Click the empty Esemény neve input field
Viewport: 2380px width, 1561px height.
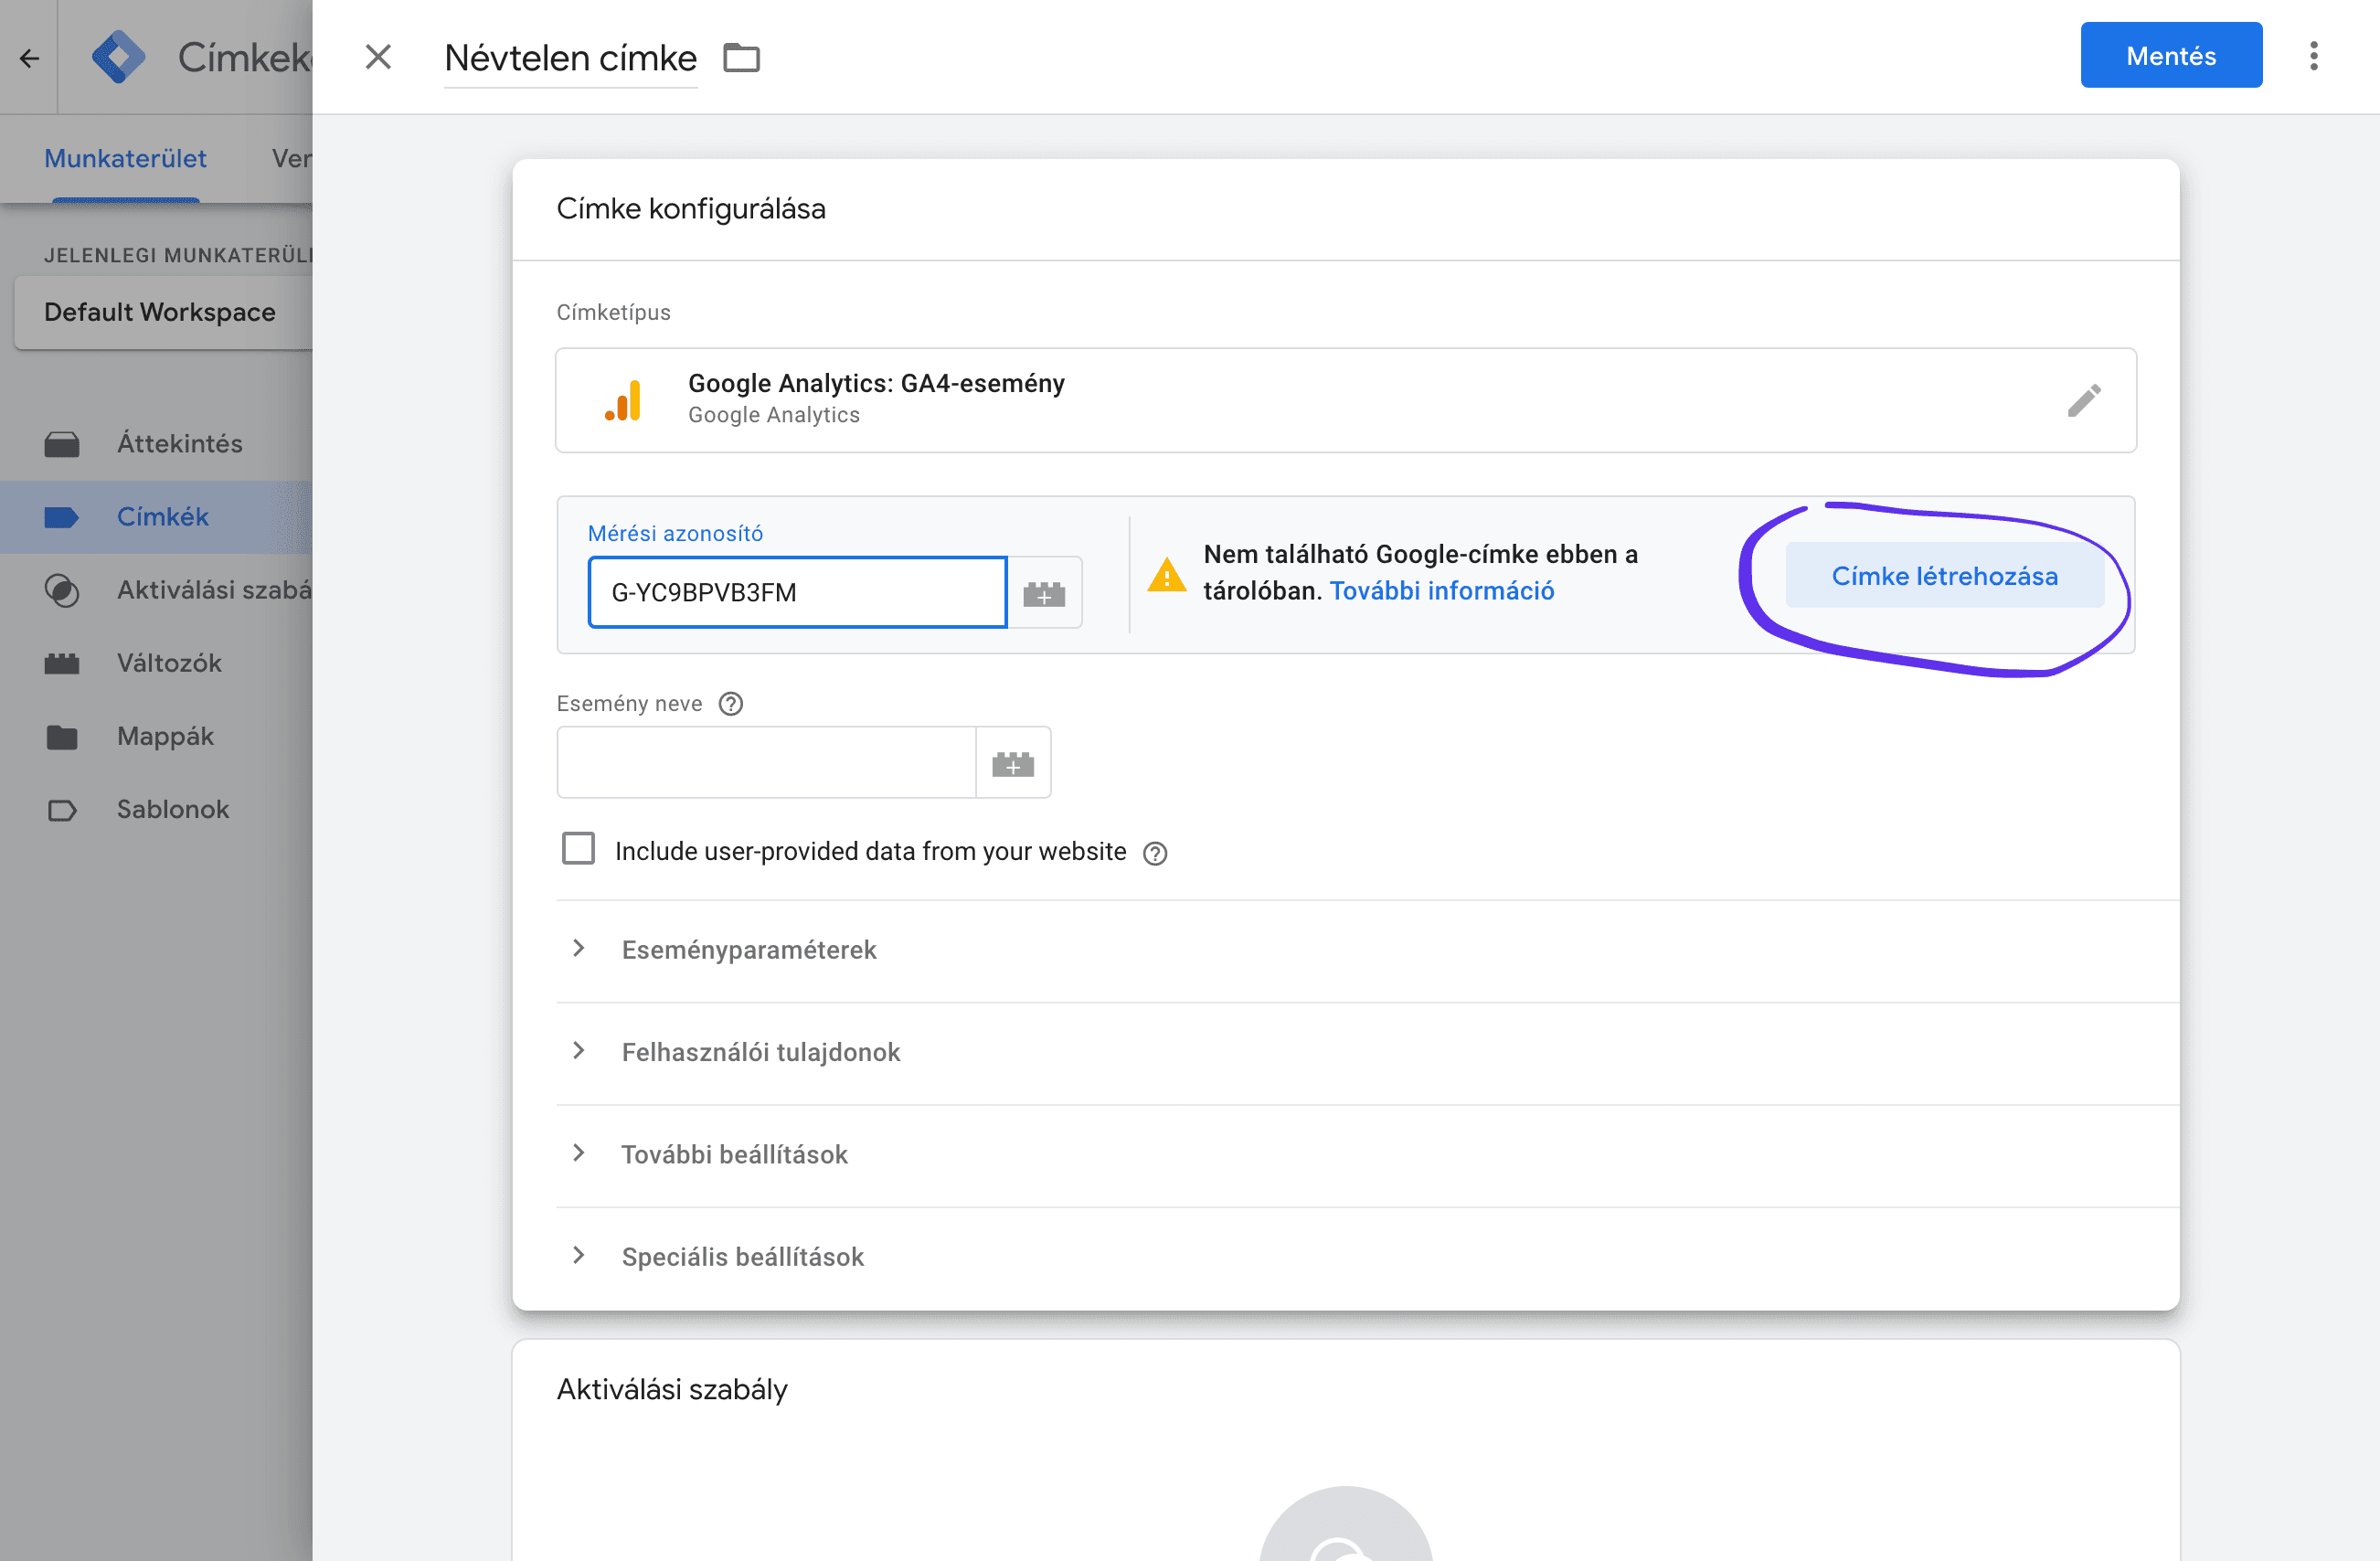[766, 763]
